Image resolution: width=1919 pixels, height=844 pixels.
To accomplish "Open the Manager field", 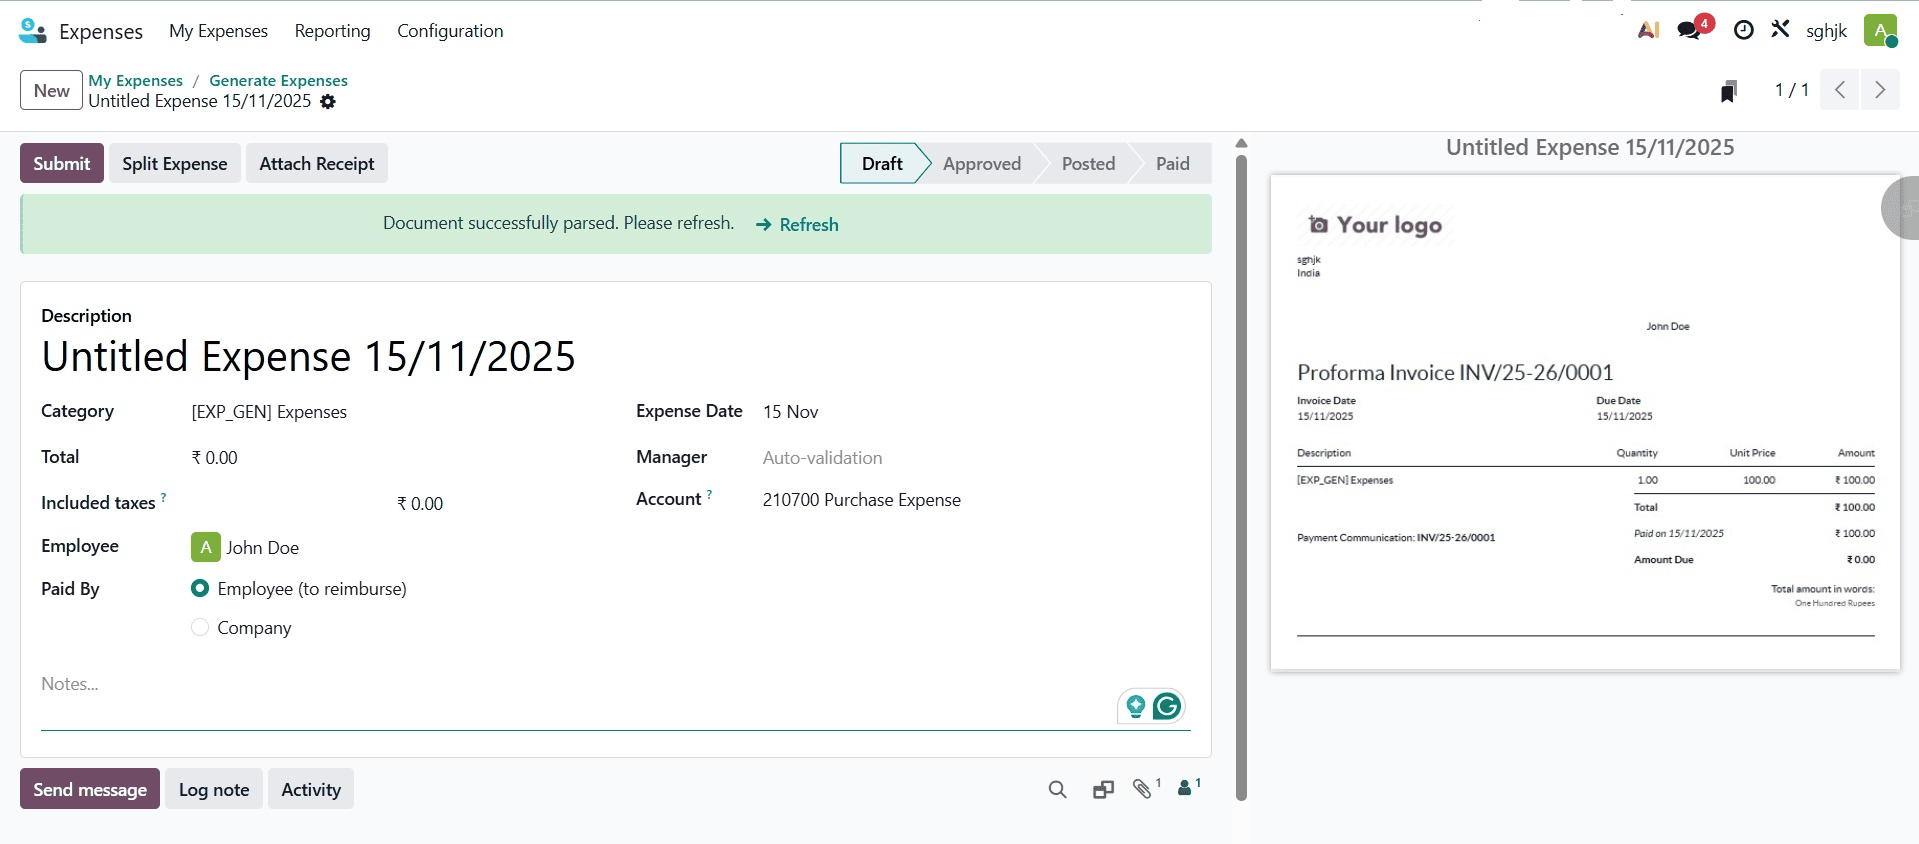I will (975, 458).
